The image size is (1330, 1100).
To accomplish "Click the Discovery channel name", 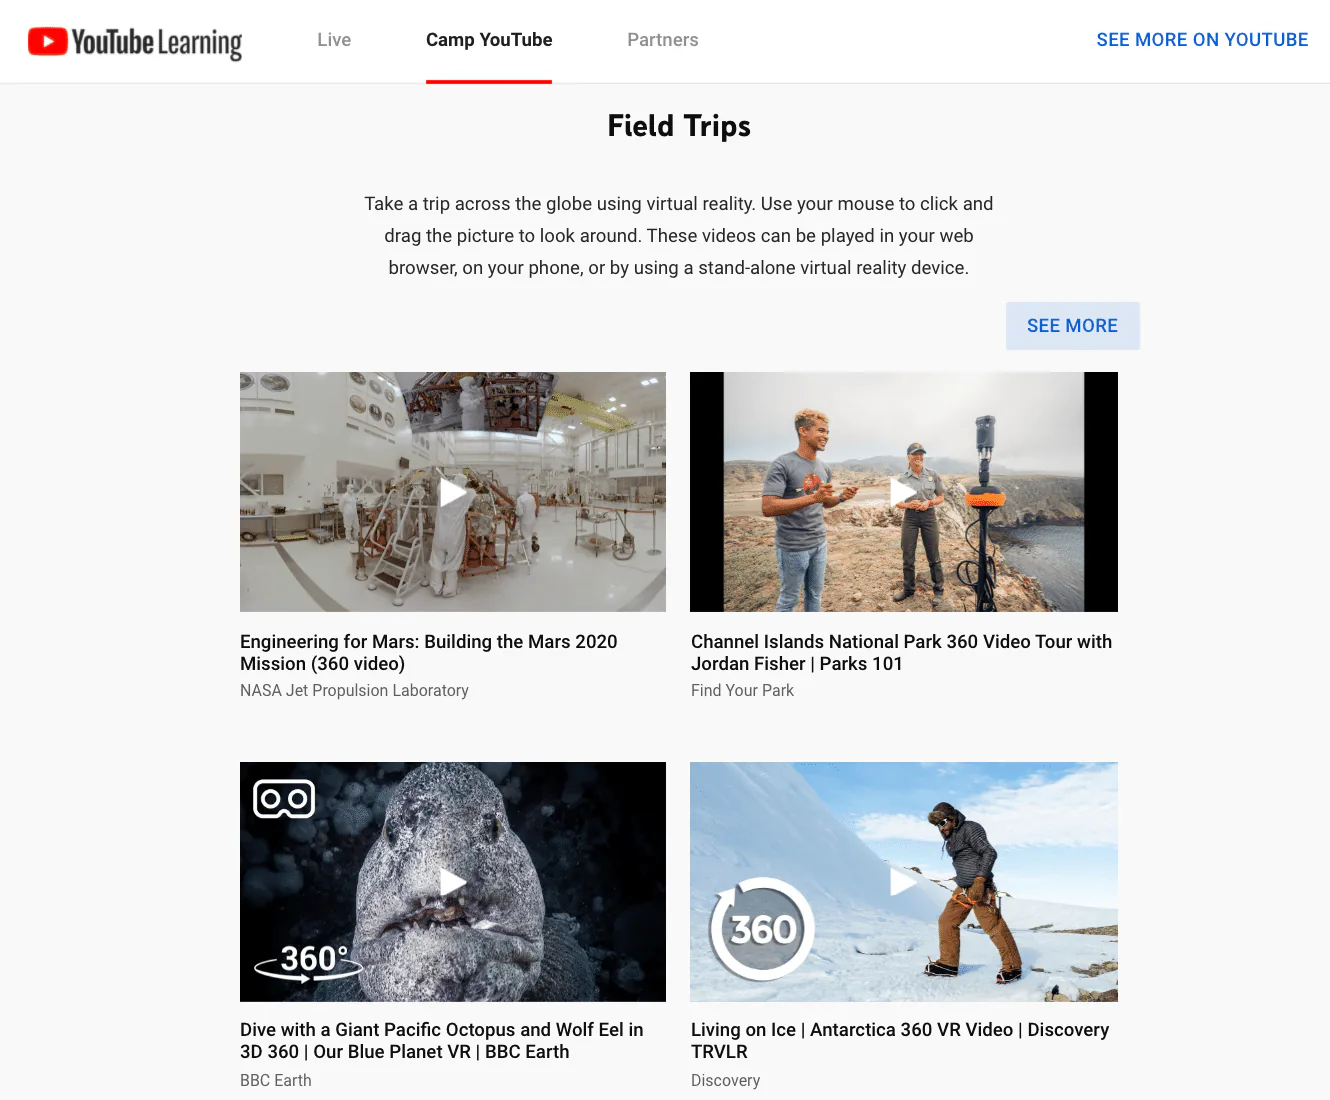I will coord(725,1081).
